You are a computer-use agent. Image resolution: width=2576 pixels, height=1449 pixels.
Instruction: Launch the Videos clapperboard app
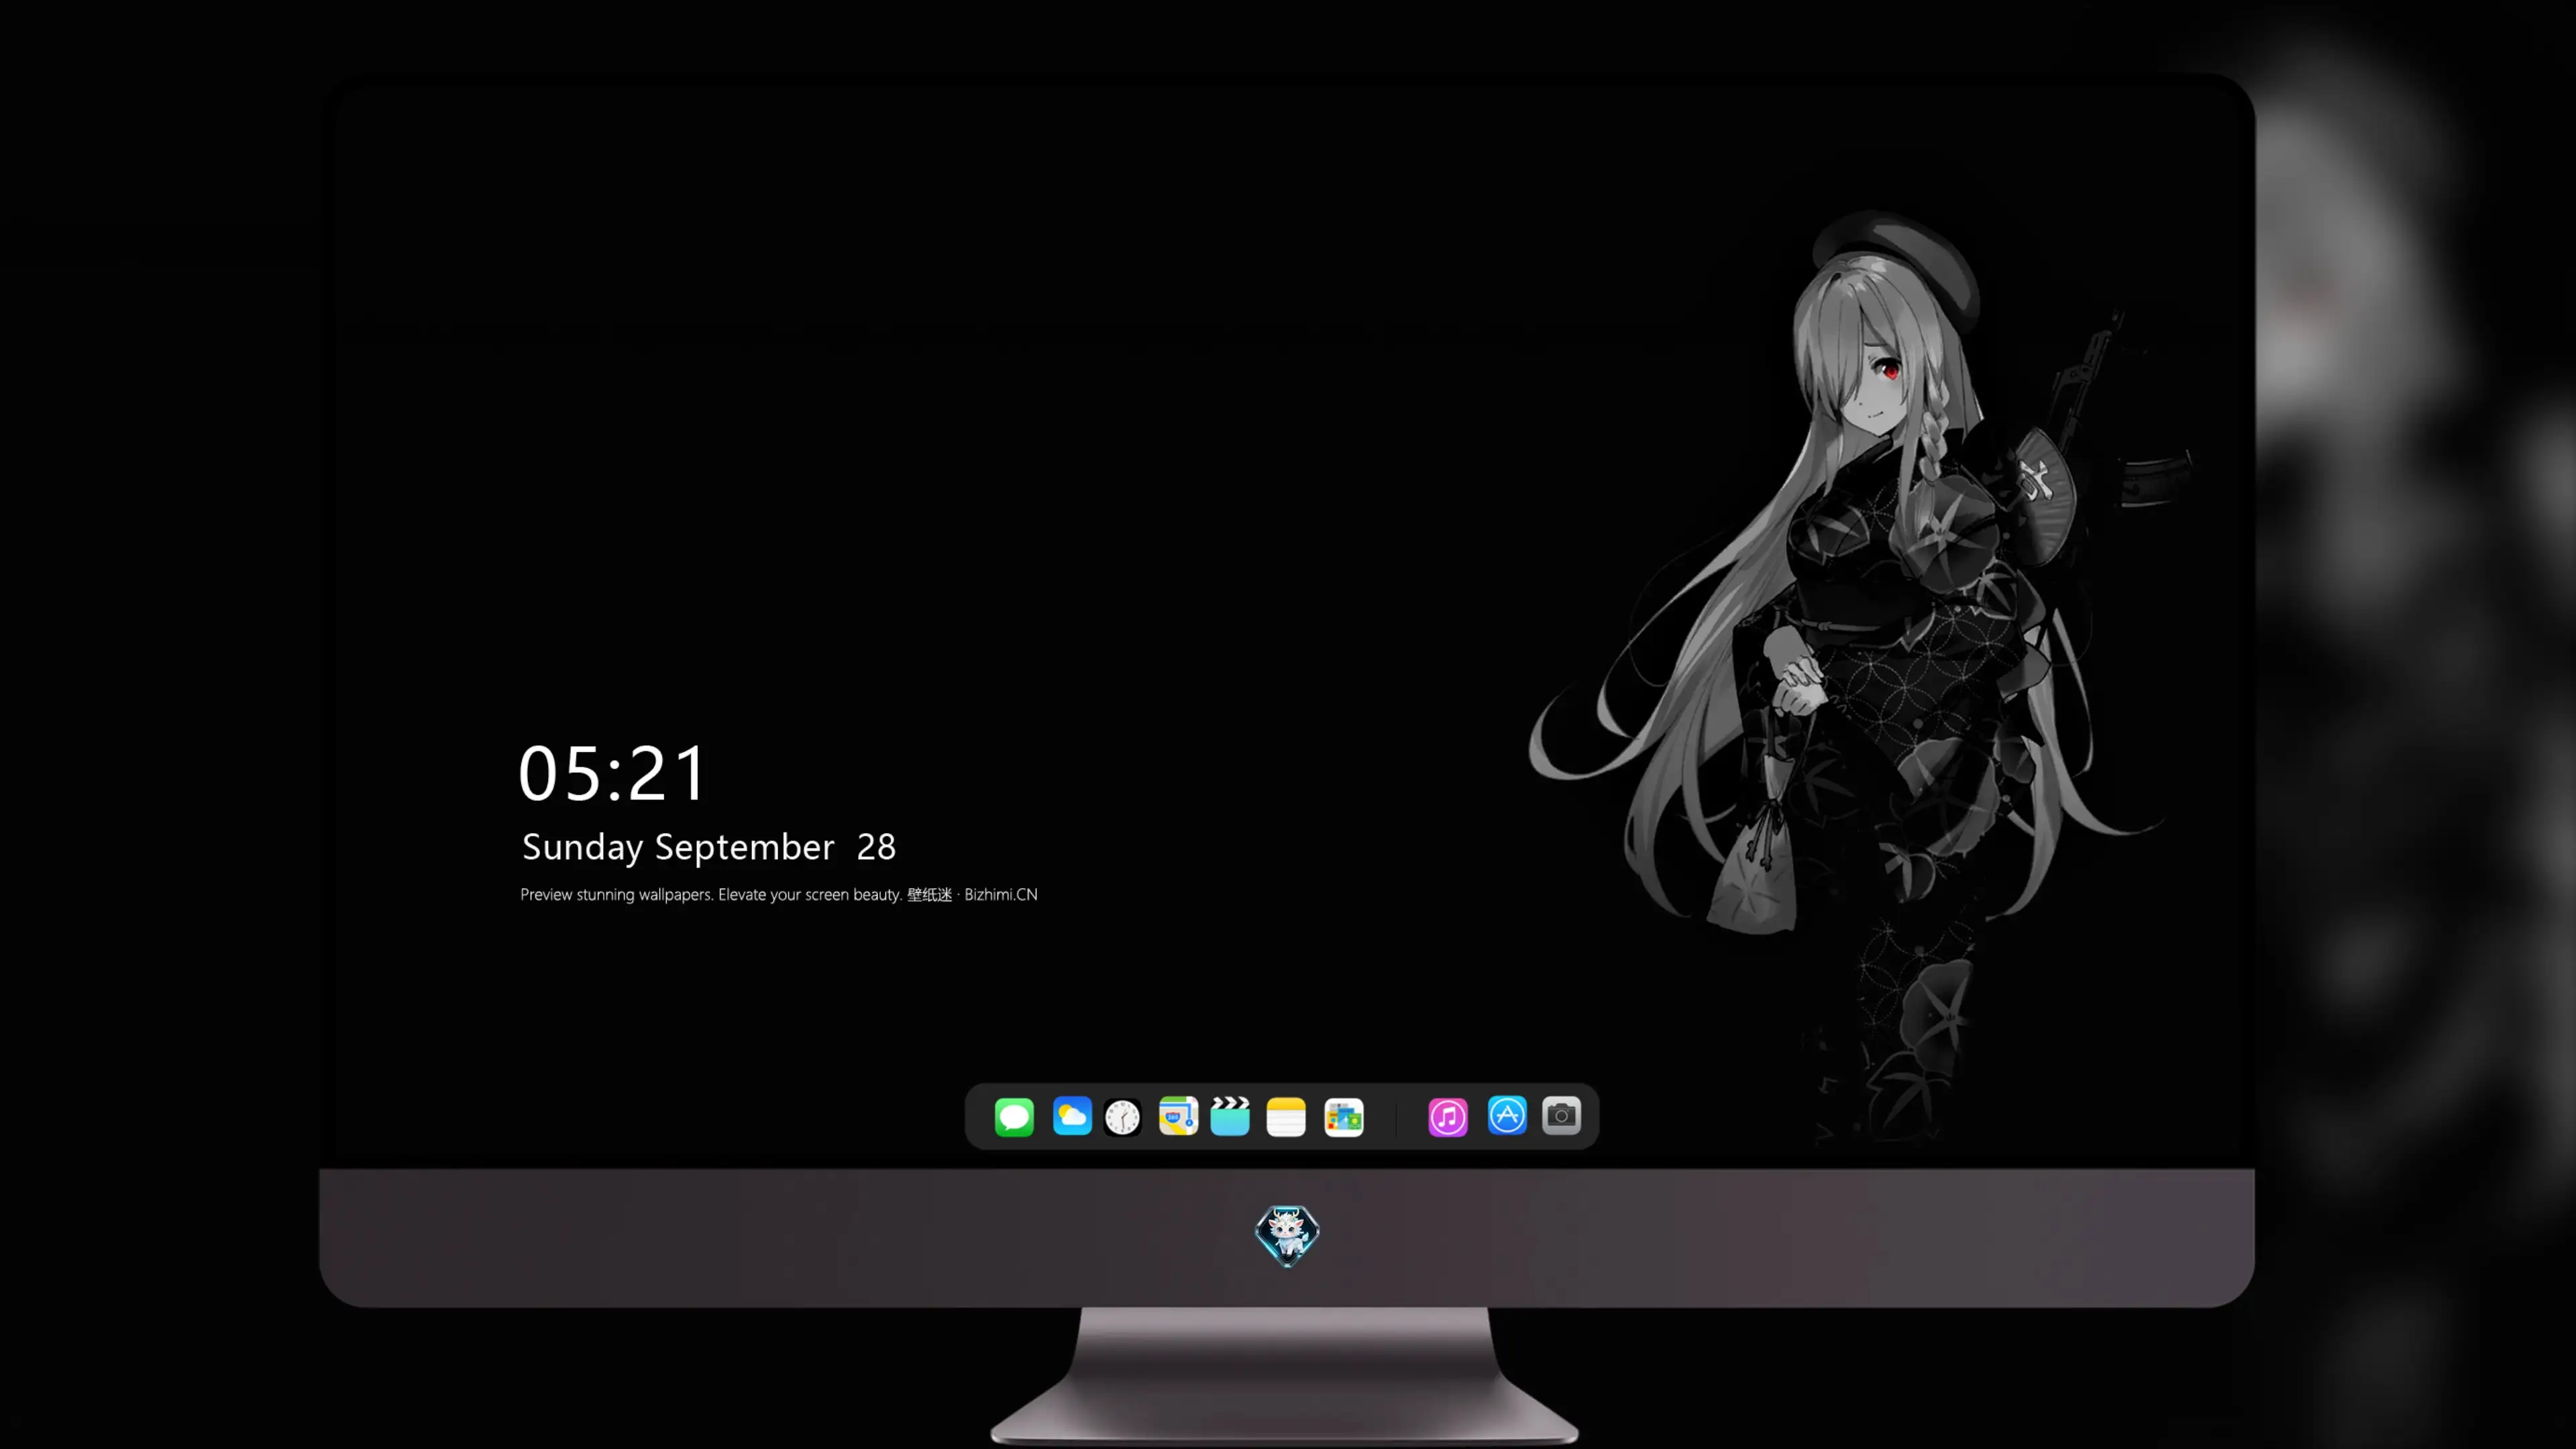point(1230,1116)
